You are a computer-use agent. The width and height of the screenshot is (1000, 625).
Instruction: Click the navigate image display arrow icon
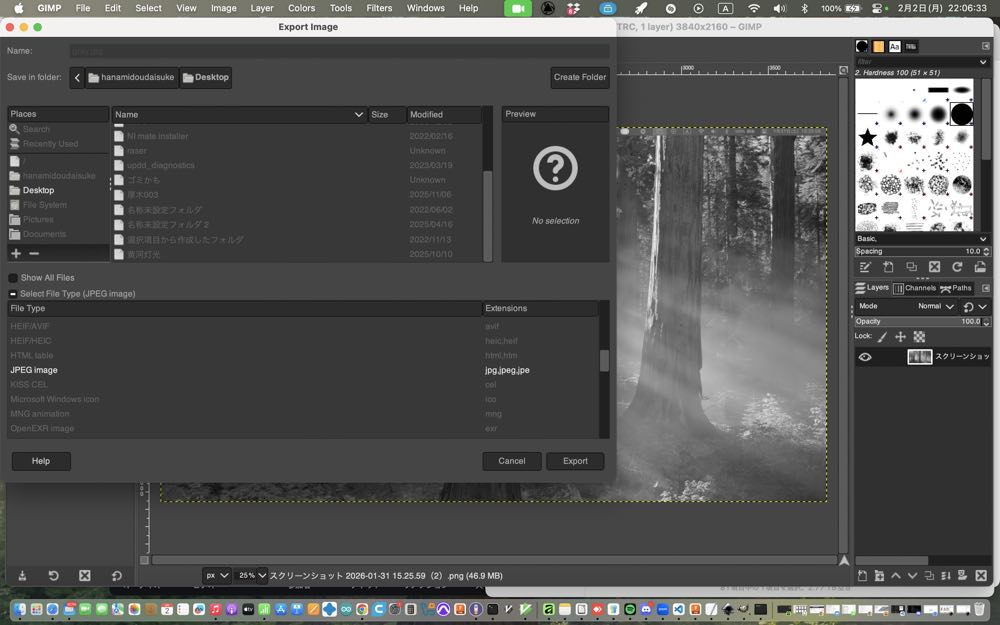point(844,561)
